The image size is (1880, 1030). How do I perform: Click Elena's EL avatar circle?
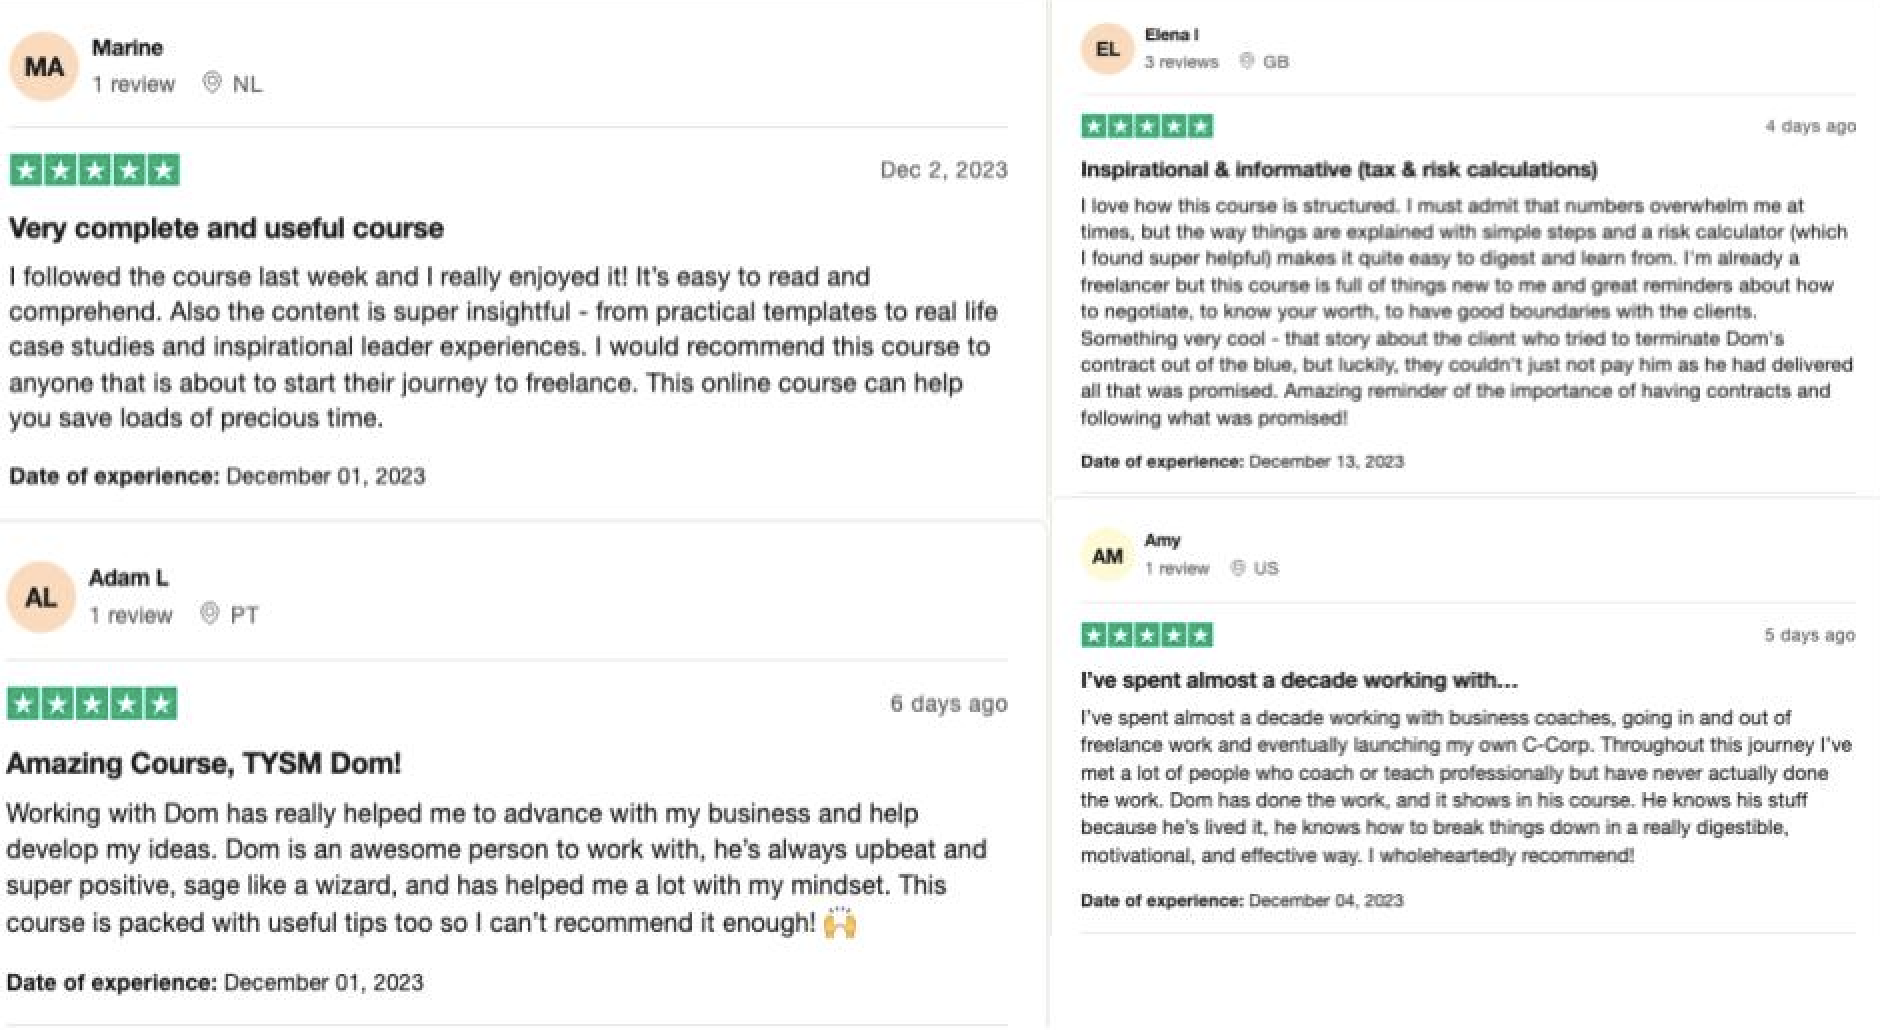(x=1107, y=48)
